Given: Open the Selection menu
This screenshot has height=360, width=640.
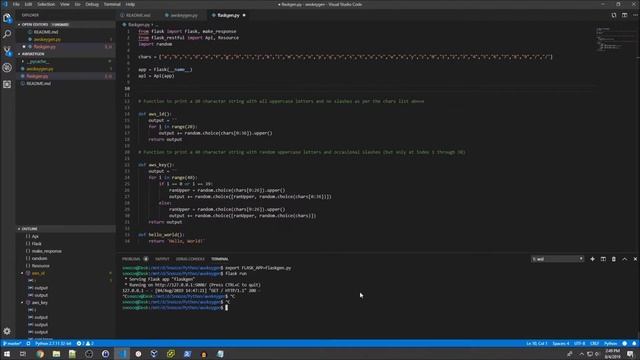Looking at the screenshot, I should click(46, 4).
